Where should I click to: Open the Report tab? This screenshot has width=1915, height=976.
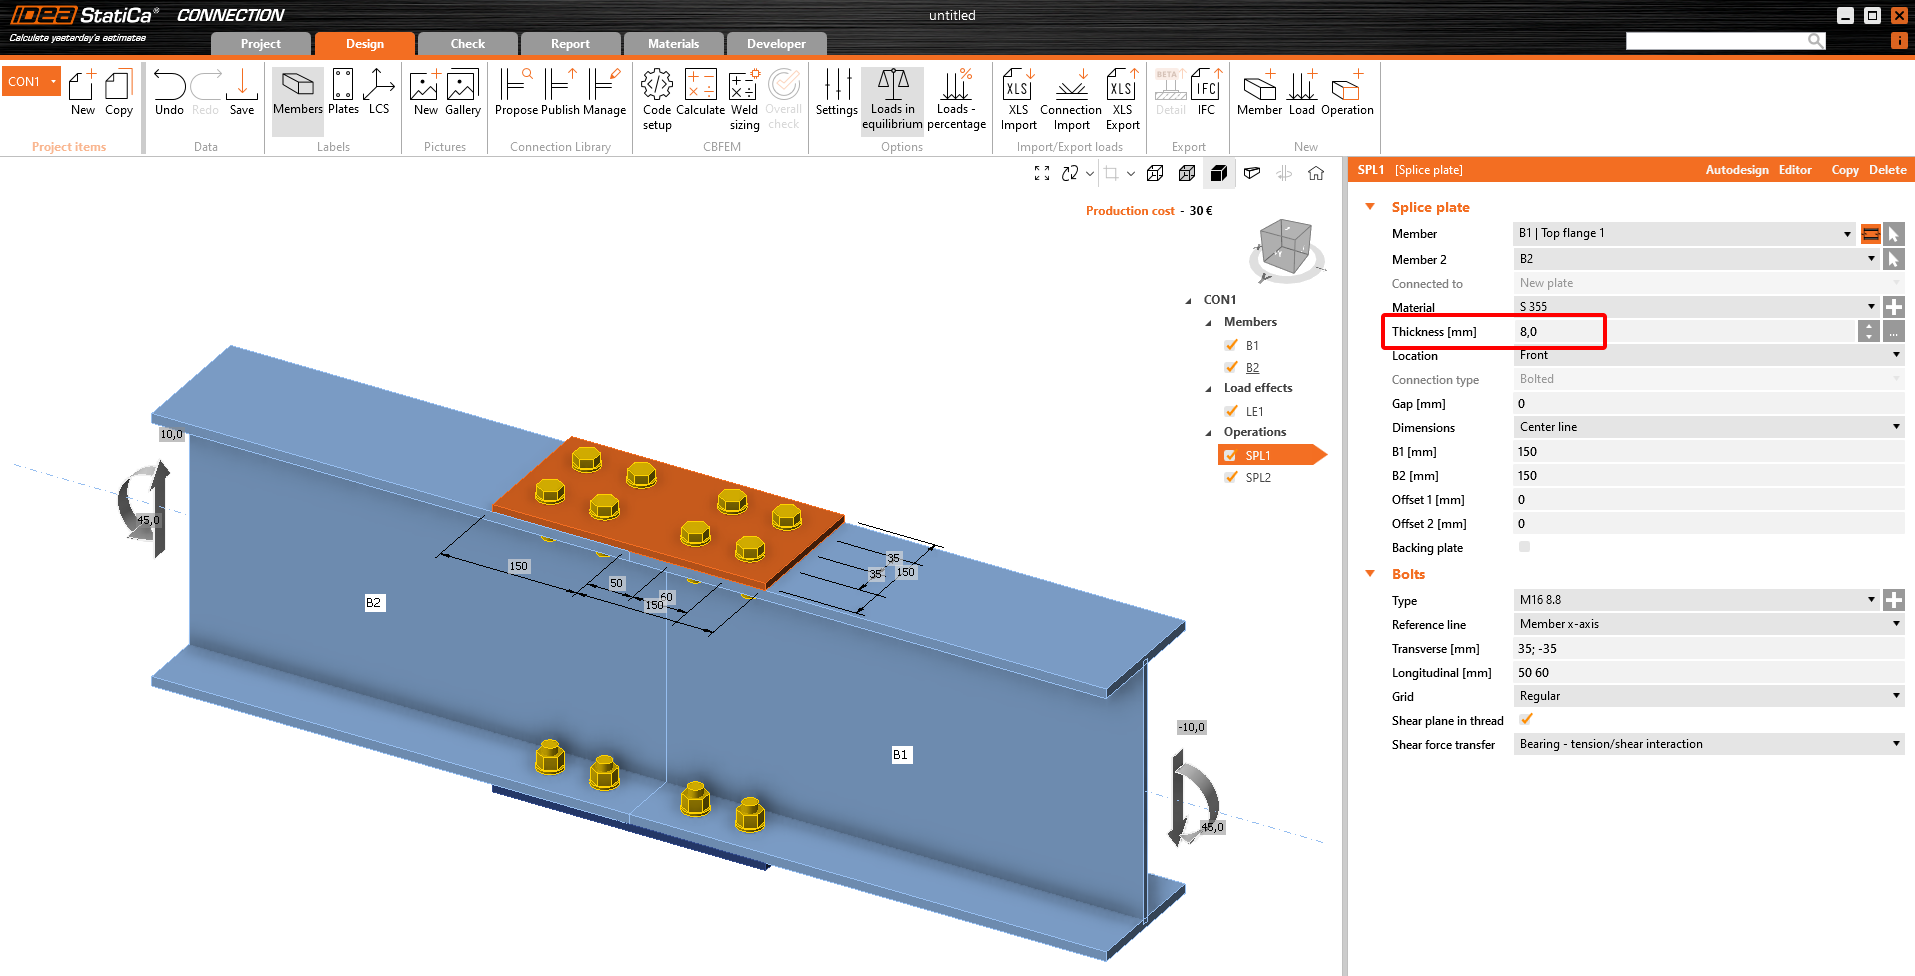pos(570,44)
